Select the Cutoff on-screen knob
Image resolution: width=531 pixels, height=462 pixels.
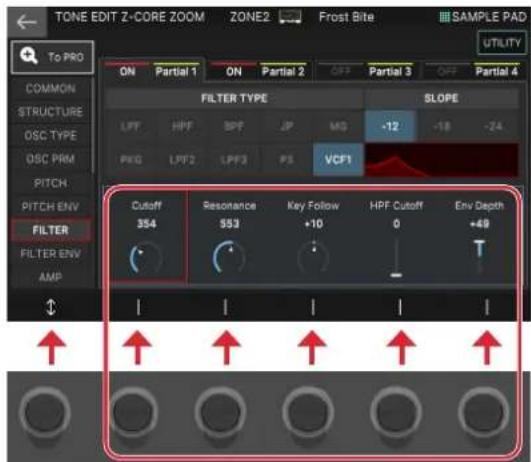coord(146,258)
